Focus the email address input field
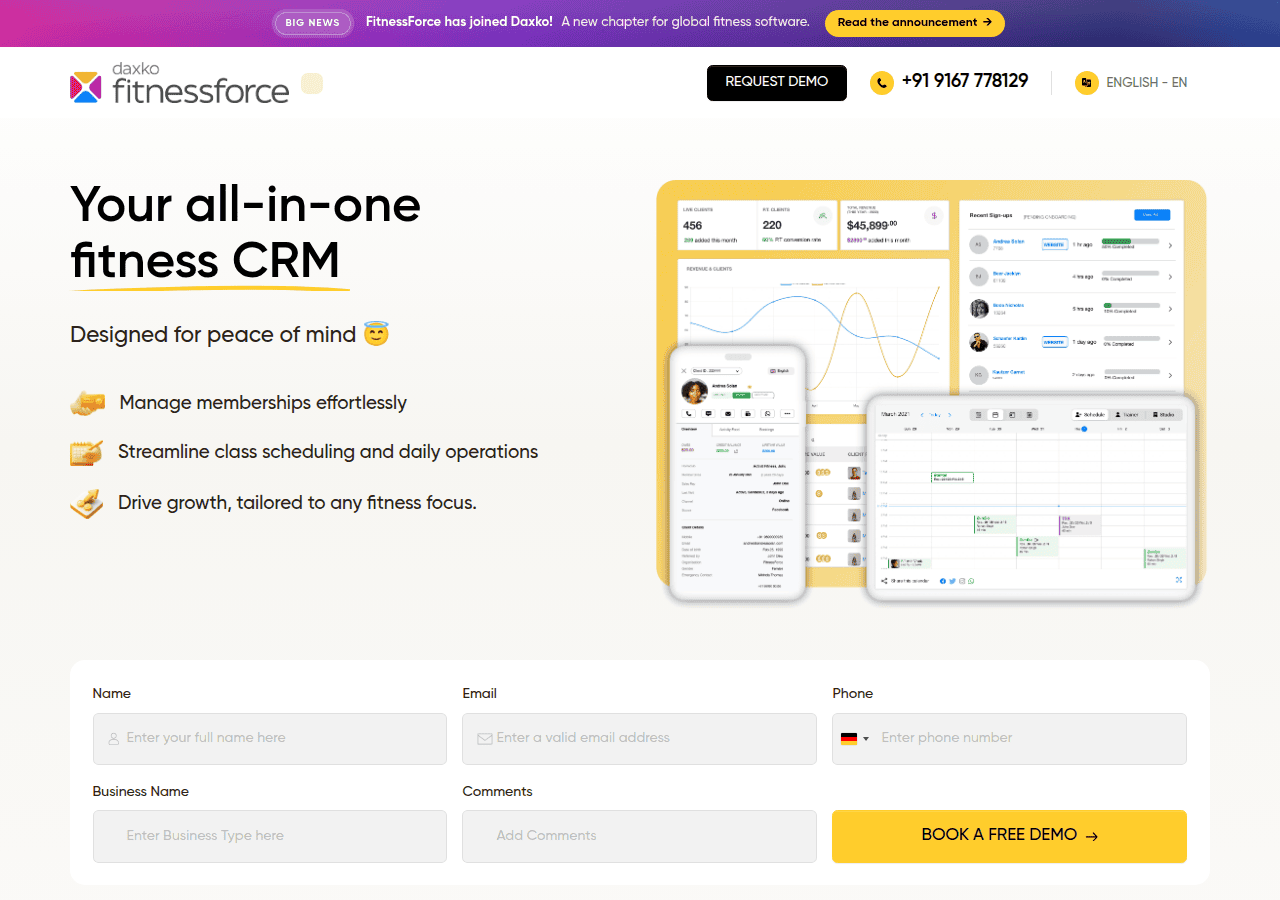 pos(640,739)
